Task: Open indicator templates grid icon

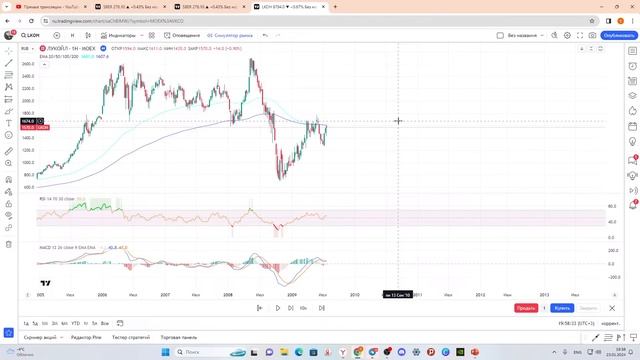Action: [x=152, y=36]
